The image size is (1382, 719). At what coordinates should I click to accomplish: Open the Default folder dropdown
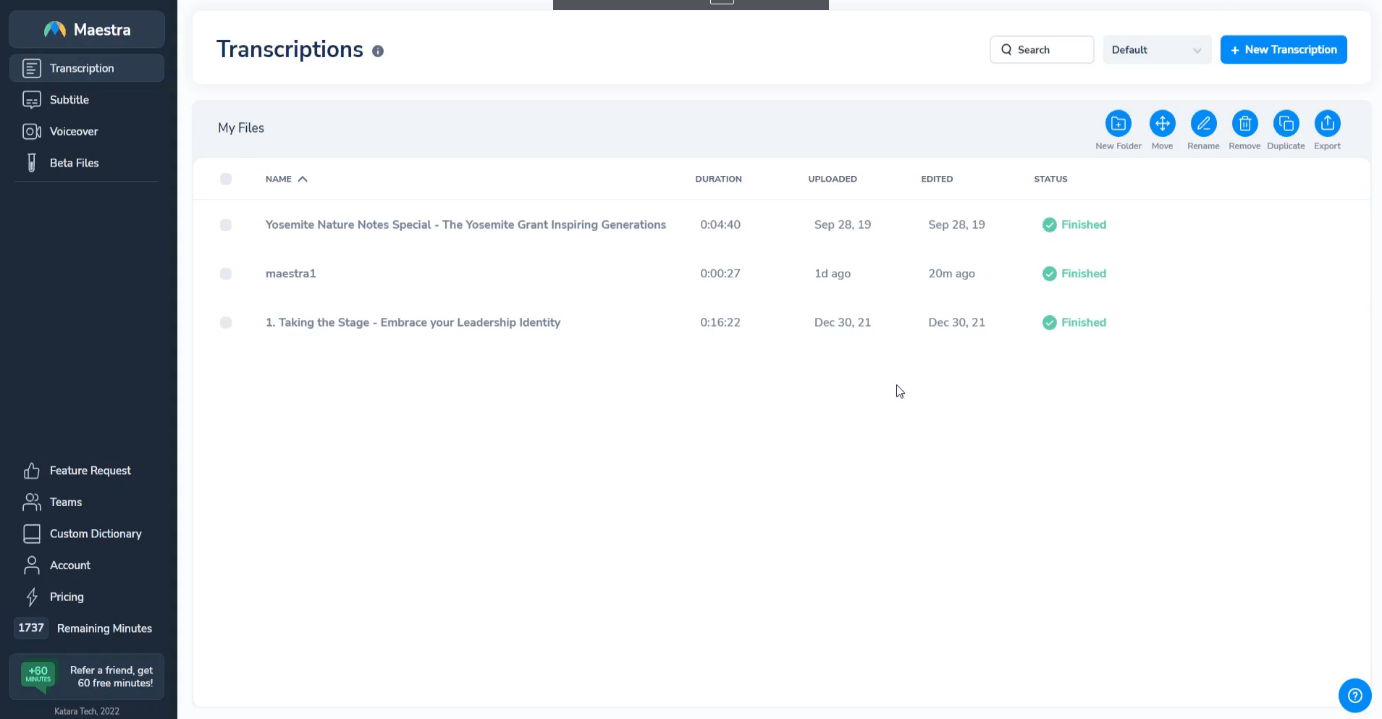click(x=1157, y=49)
